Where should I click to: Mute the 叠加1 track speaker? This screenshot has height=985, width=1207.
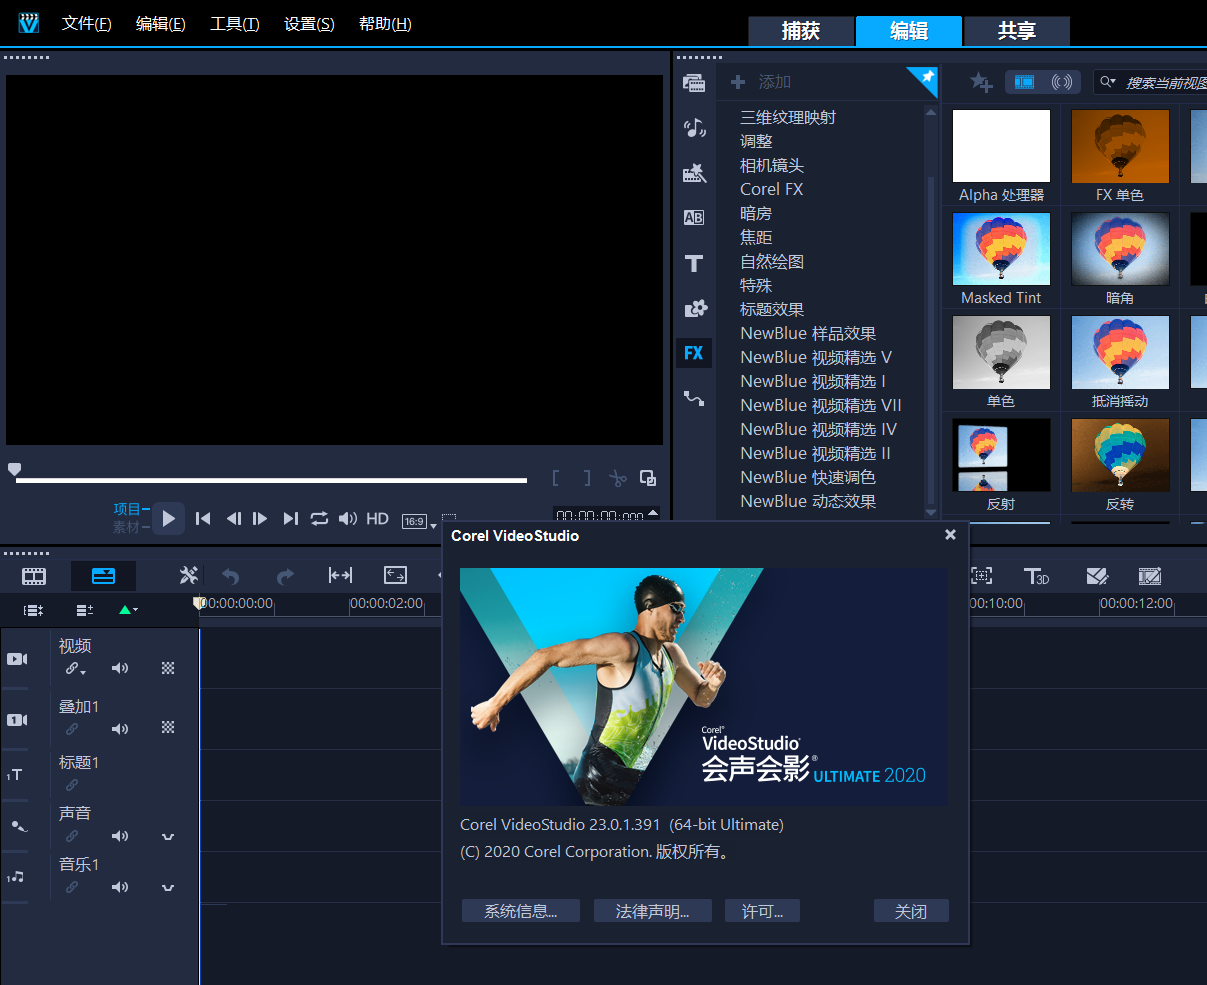point(120,729)
